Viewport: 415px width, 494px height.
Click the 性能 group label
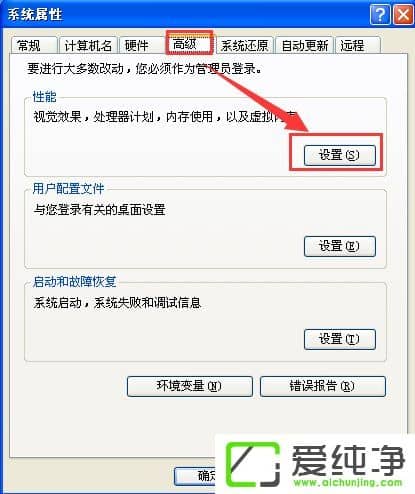coord(45,97)
